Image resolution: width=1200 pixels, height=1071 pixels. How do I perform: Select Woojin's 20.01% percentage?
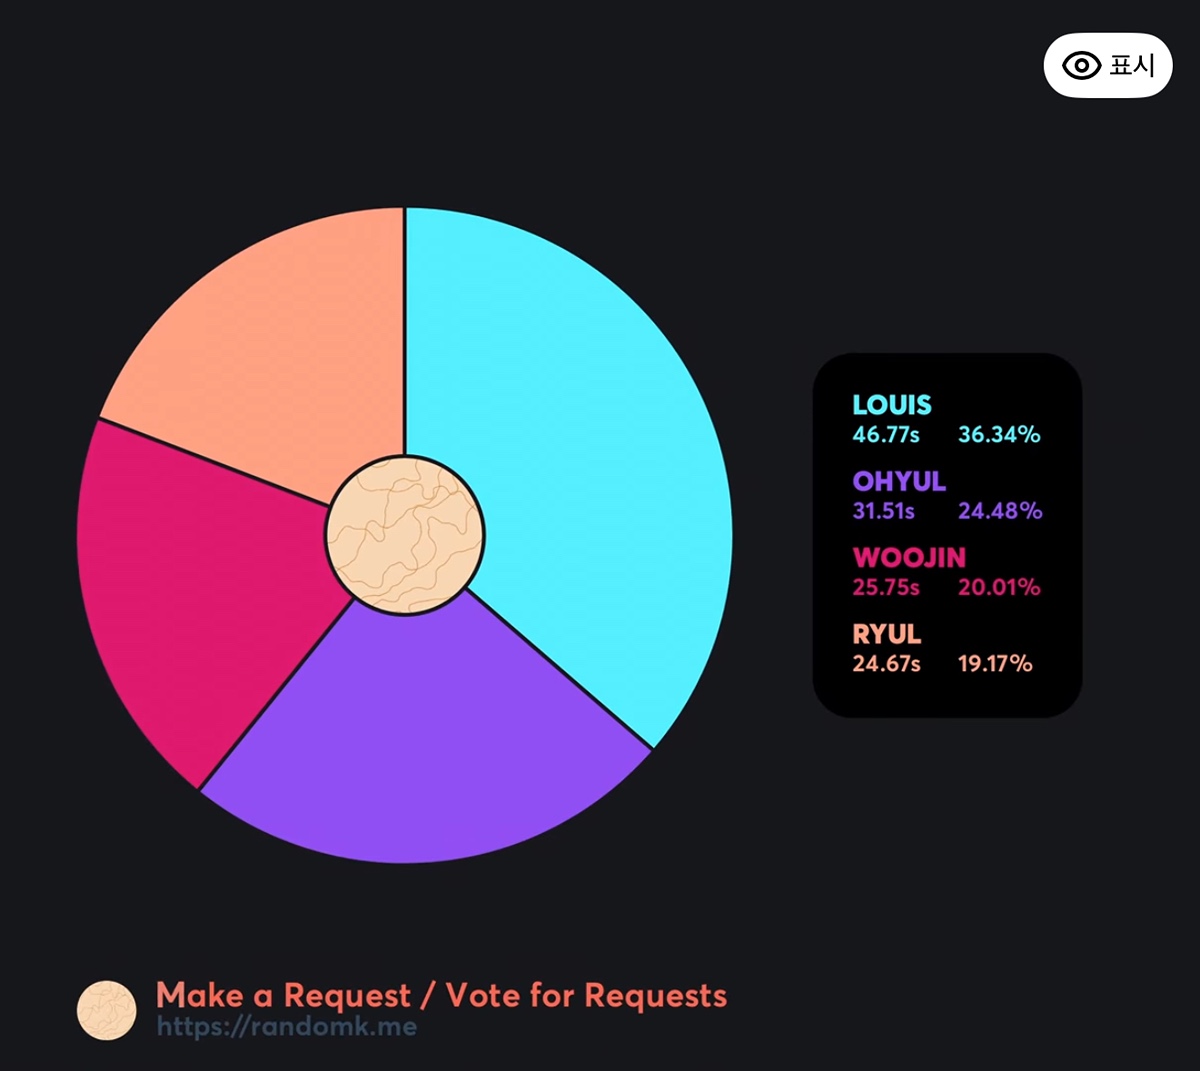[999, 587]
